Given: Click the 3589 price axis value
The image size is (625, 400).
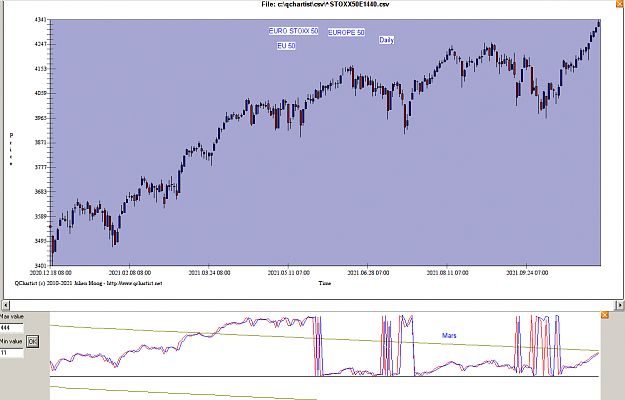Looking at the screenshot, I should pos(41,217).
